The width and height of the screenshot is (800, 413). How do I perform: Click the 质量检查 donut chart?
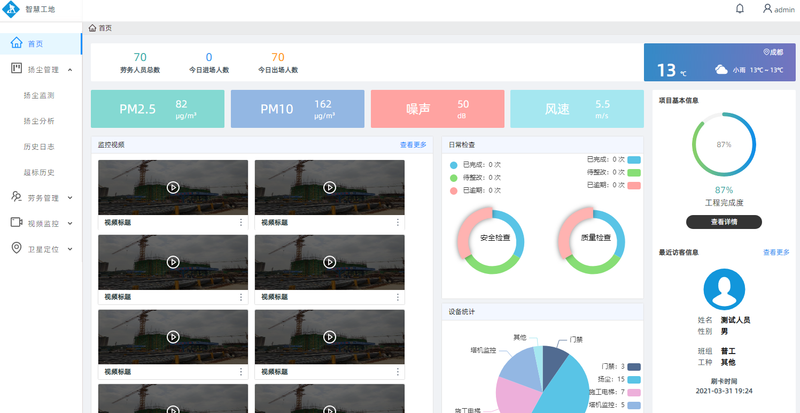[591, 240]
